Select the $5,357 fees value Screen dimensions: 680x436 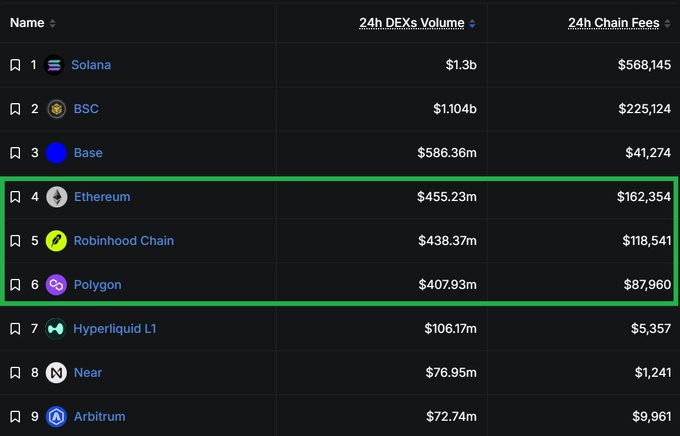tap(651, 329)
